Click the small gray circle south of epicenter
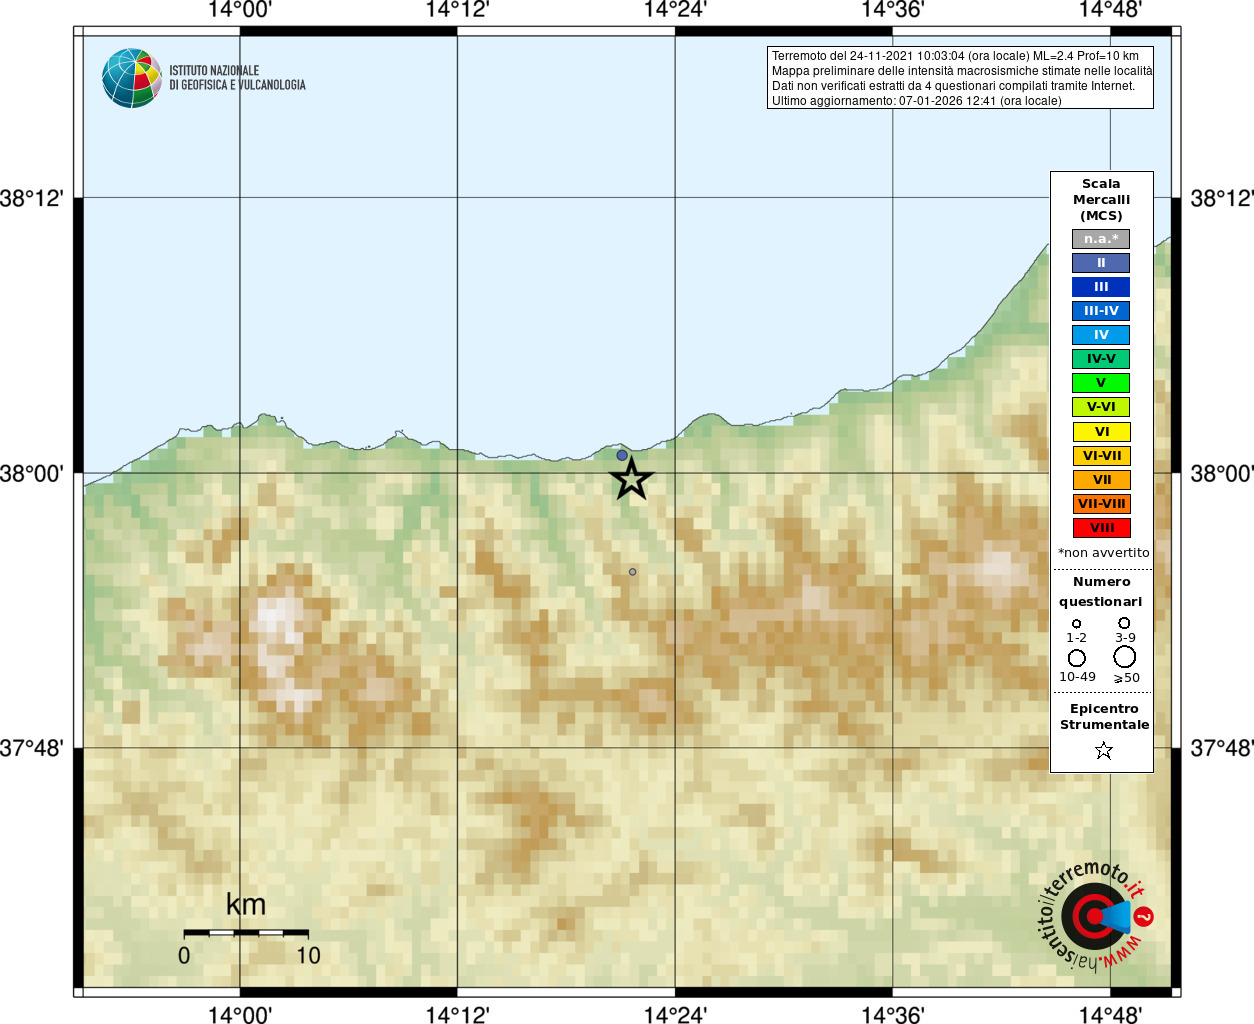 [x=633, y=572]
